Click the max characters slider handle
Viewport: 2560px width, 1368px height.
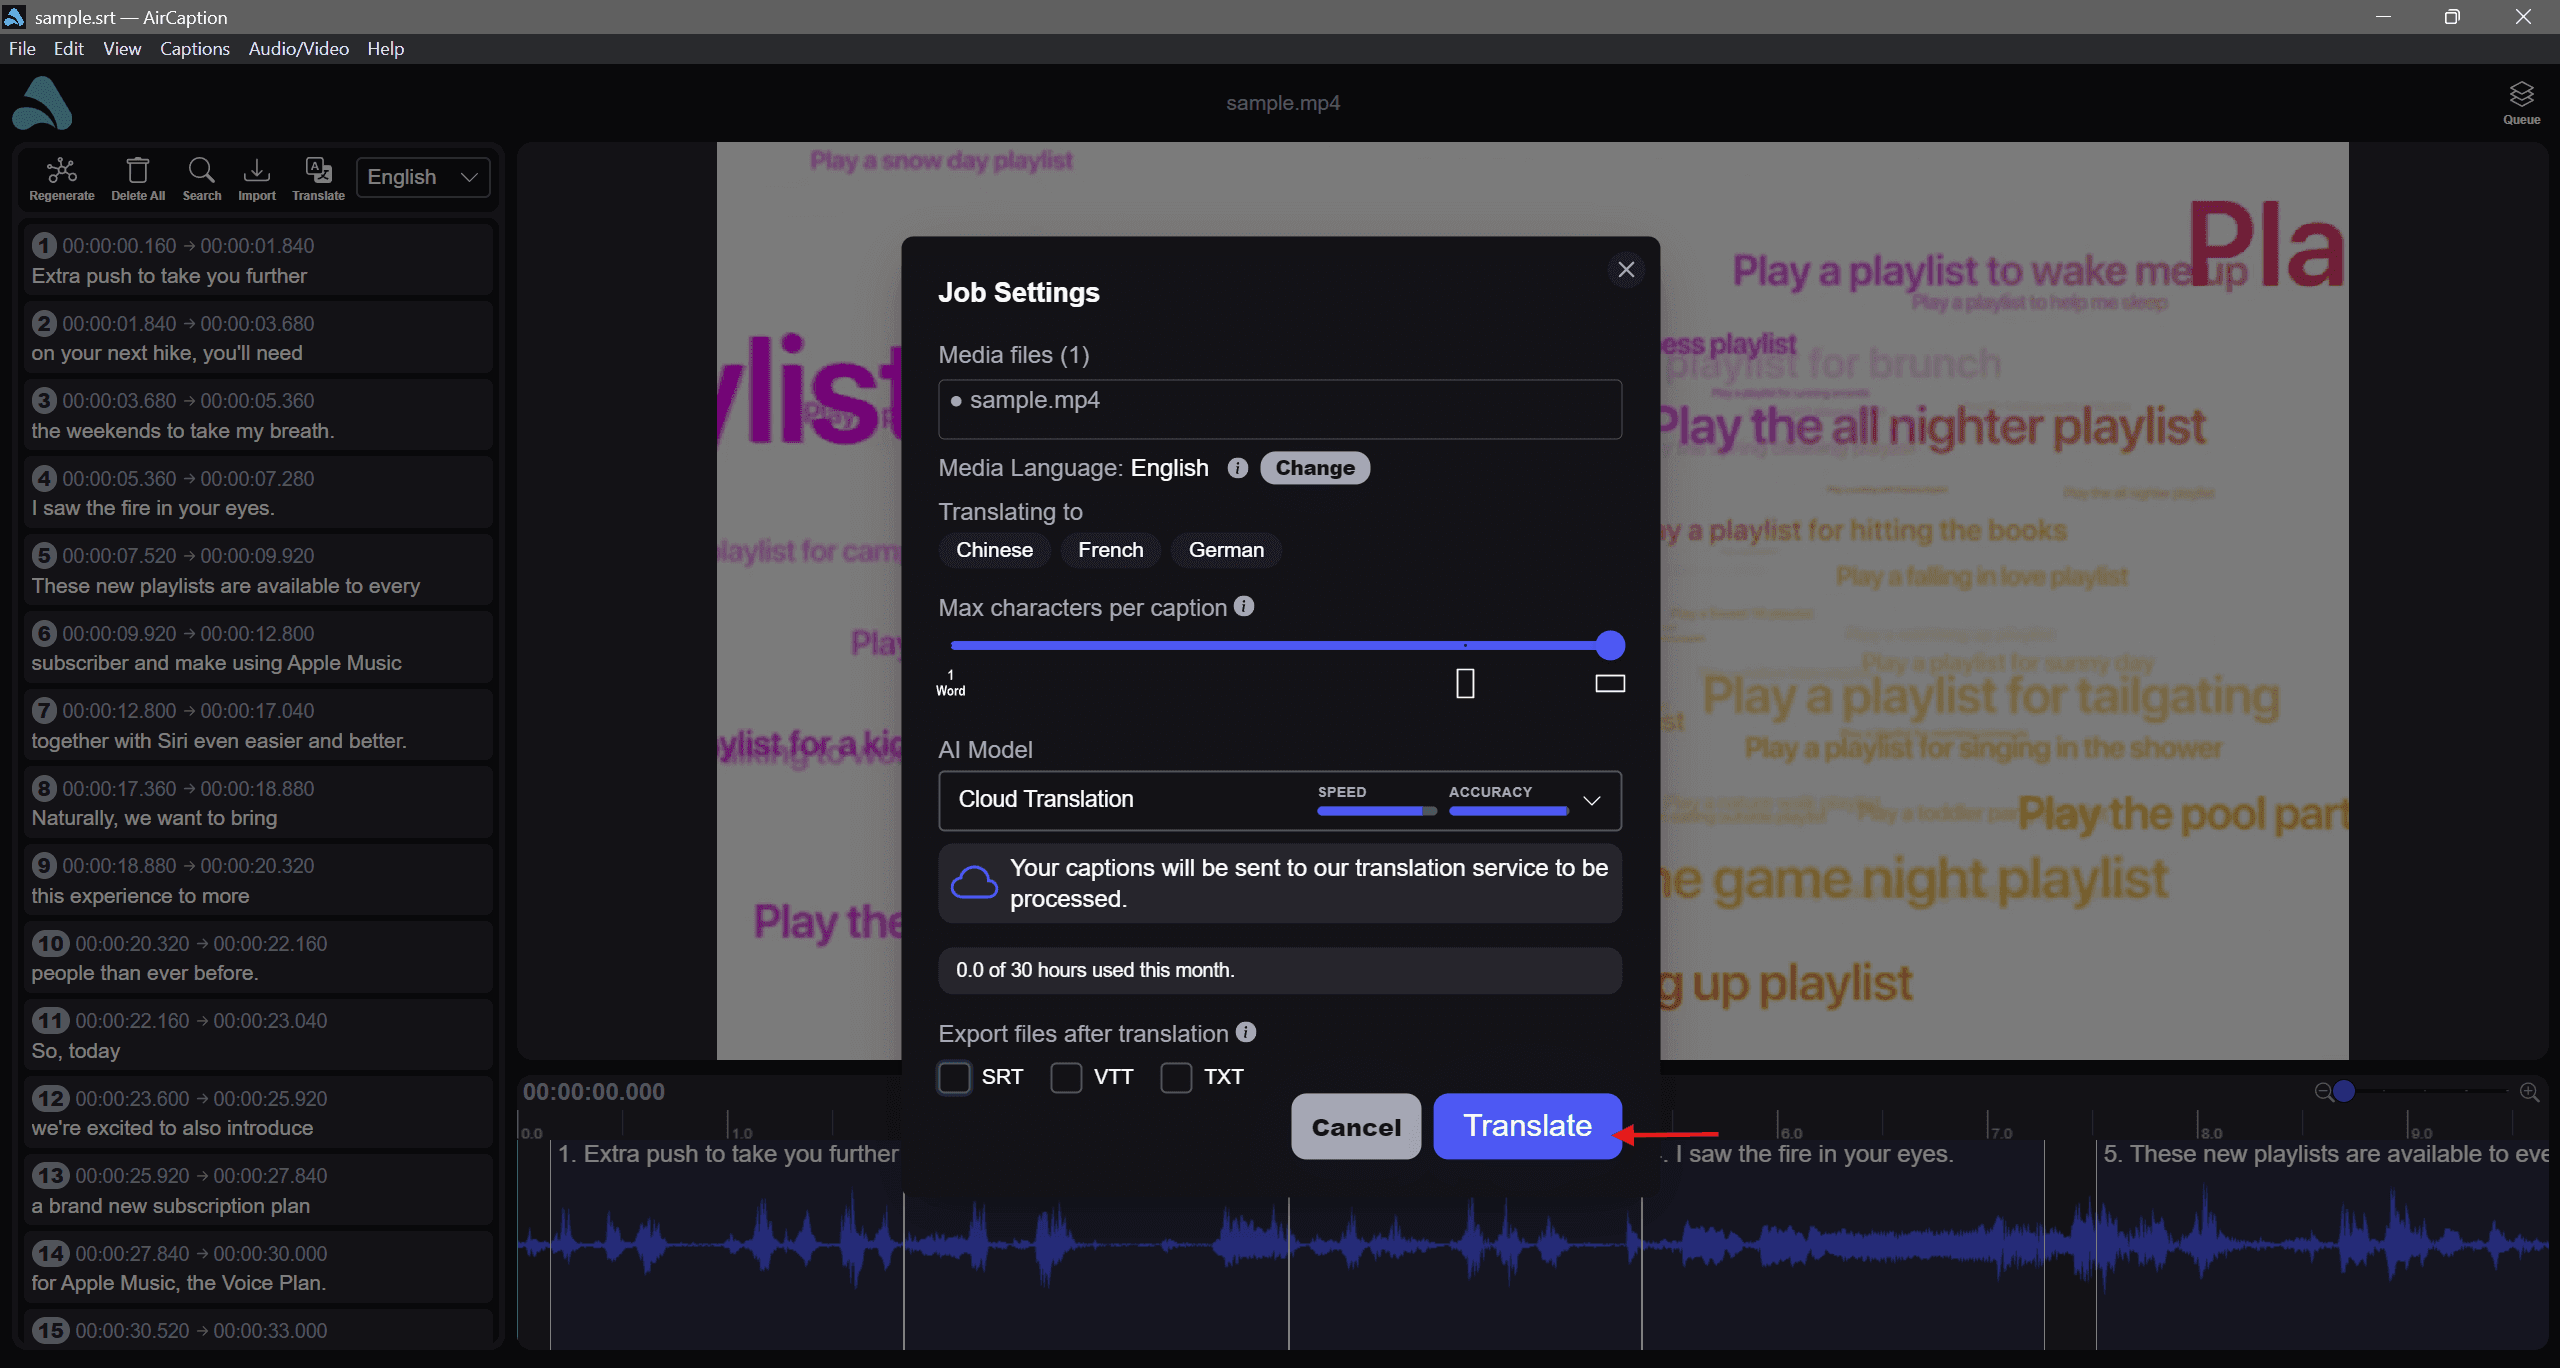[x=1610, y=645]
